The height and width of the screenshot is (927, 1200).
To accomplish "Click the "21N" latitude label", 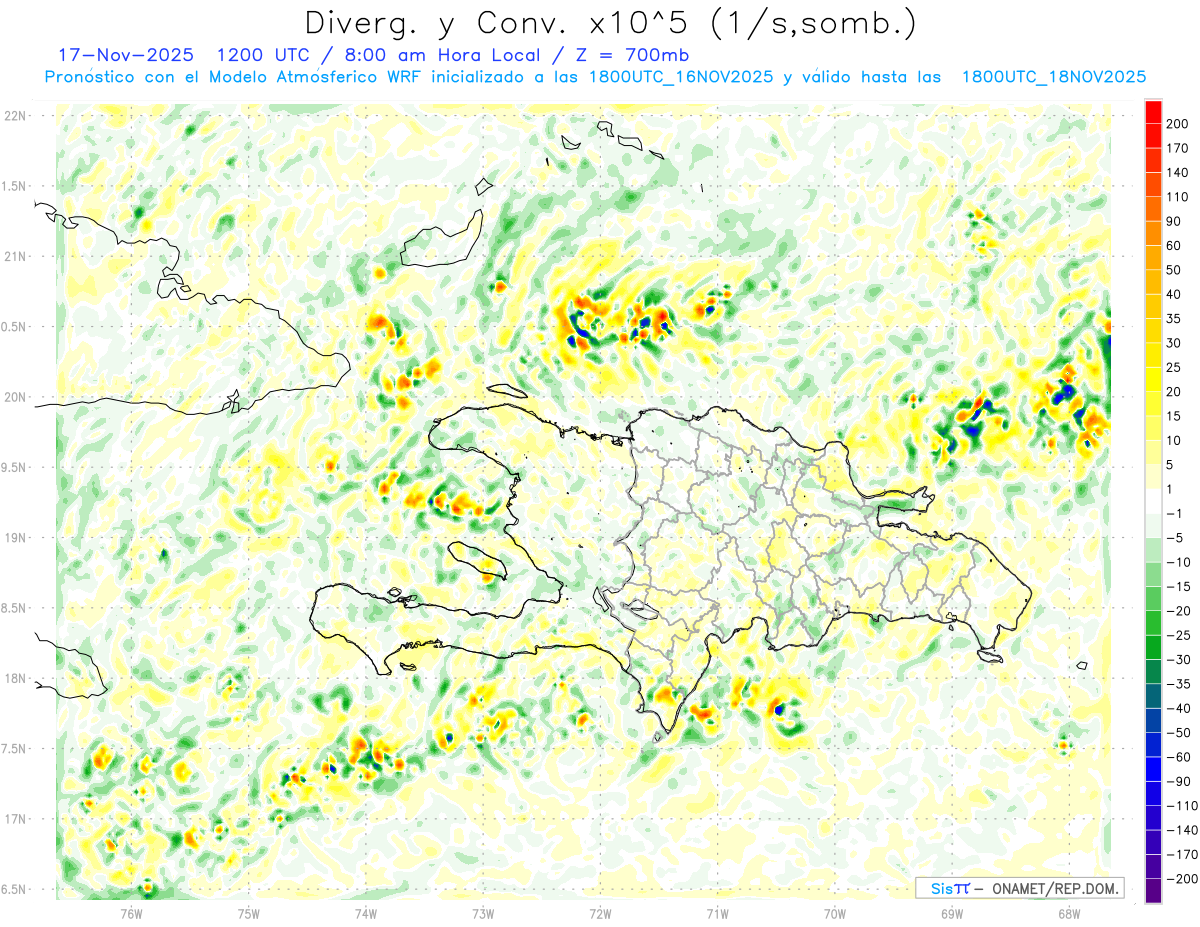I will (x=15, y=256).
